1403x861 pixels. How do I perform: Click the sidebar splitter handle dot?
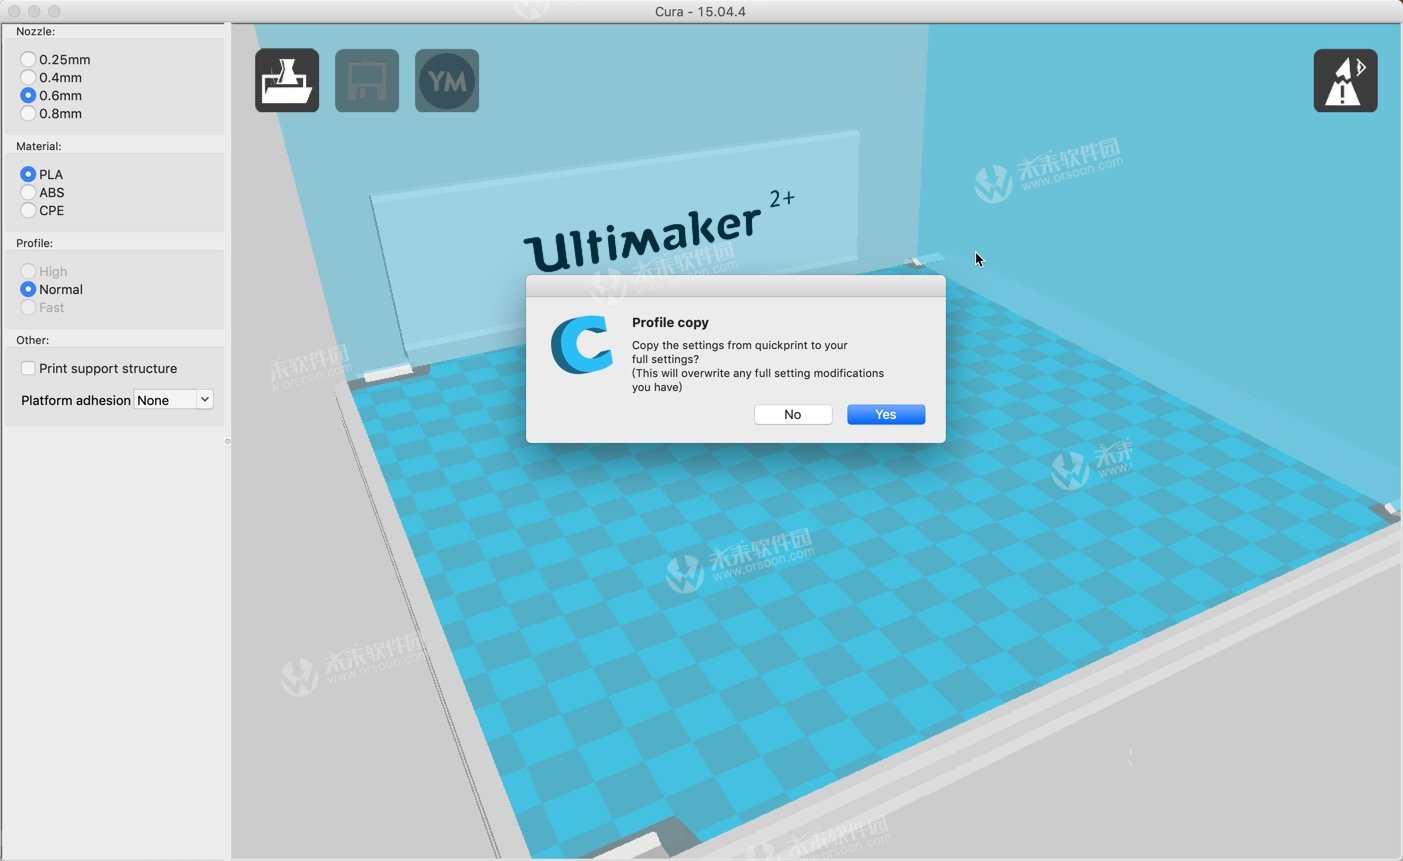coord(227,441)
